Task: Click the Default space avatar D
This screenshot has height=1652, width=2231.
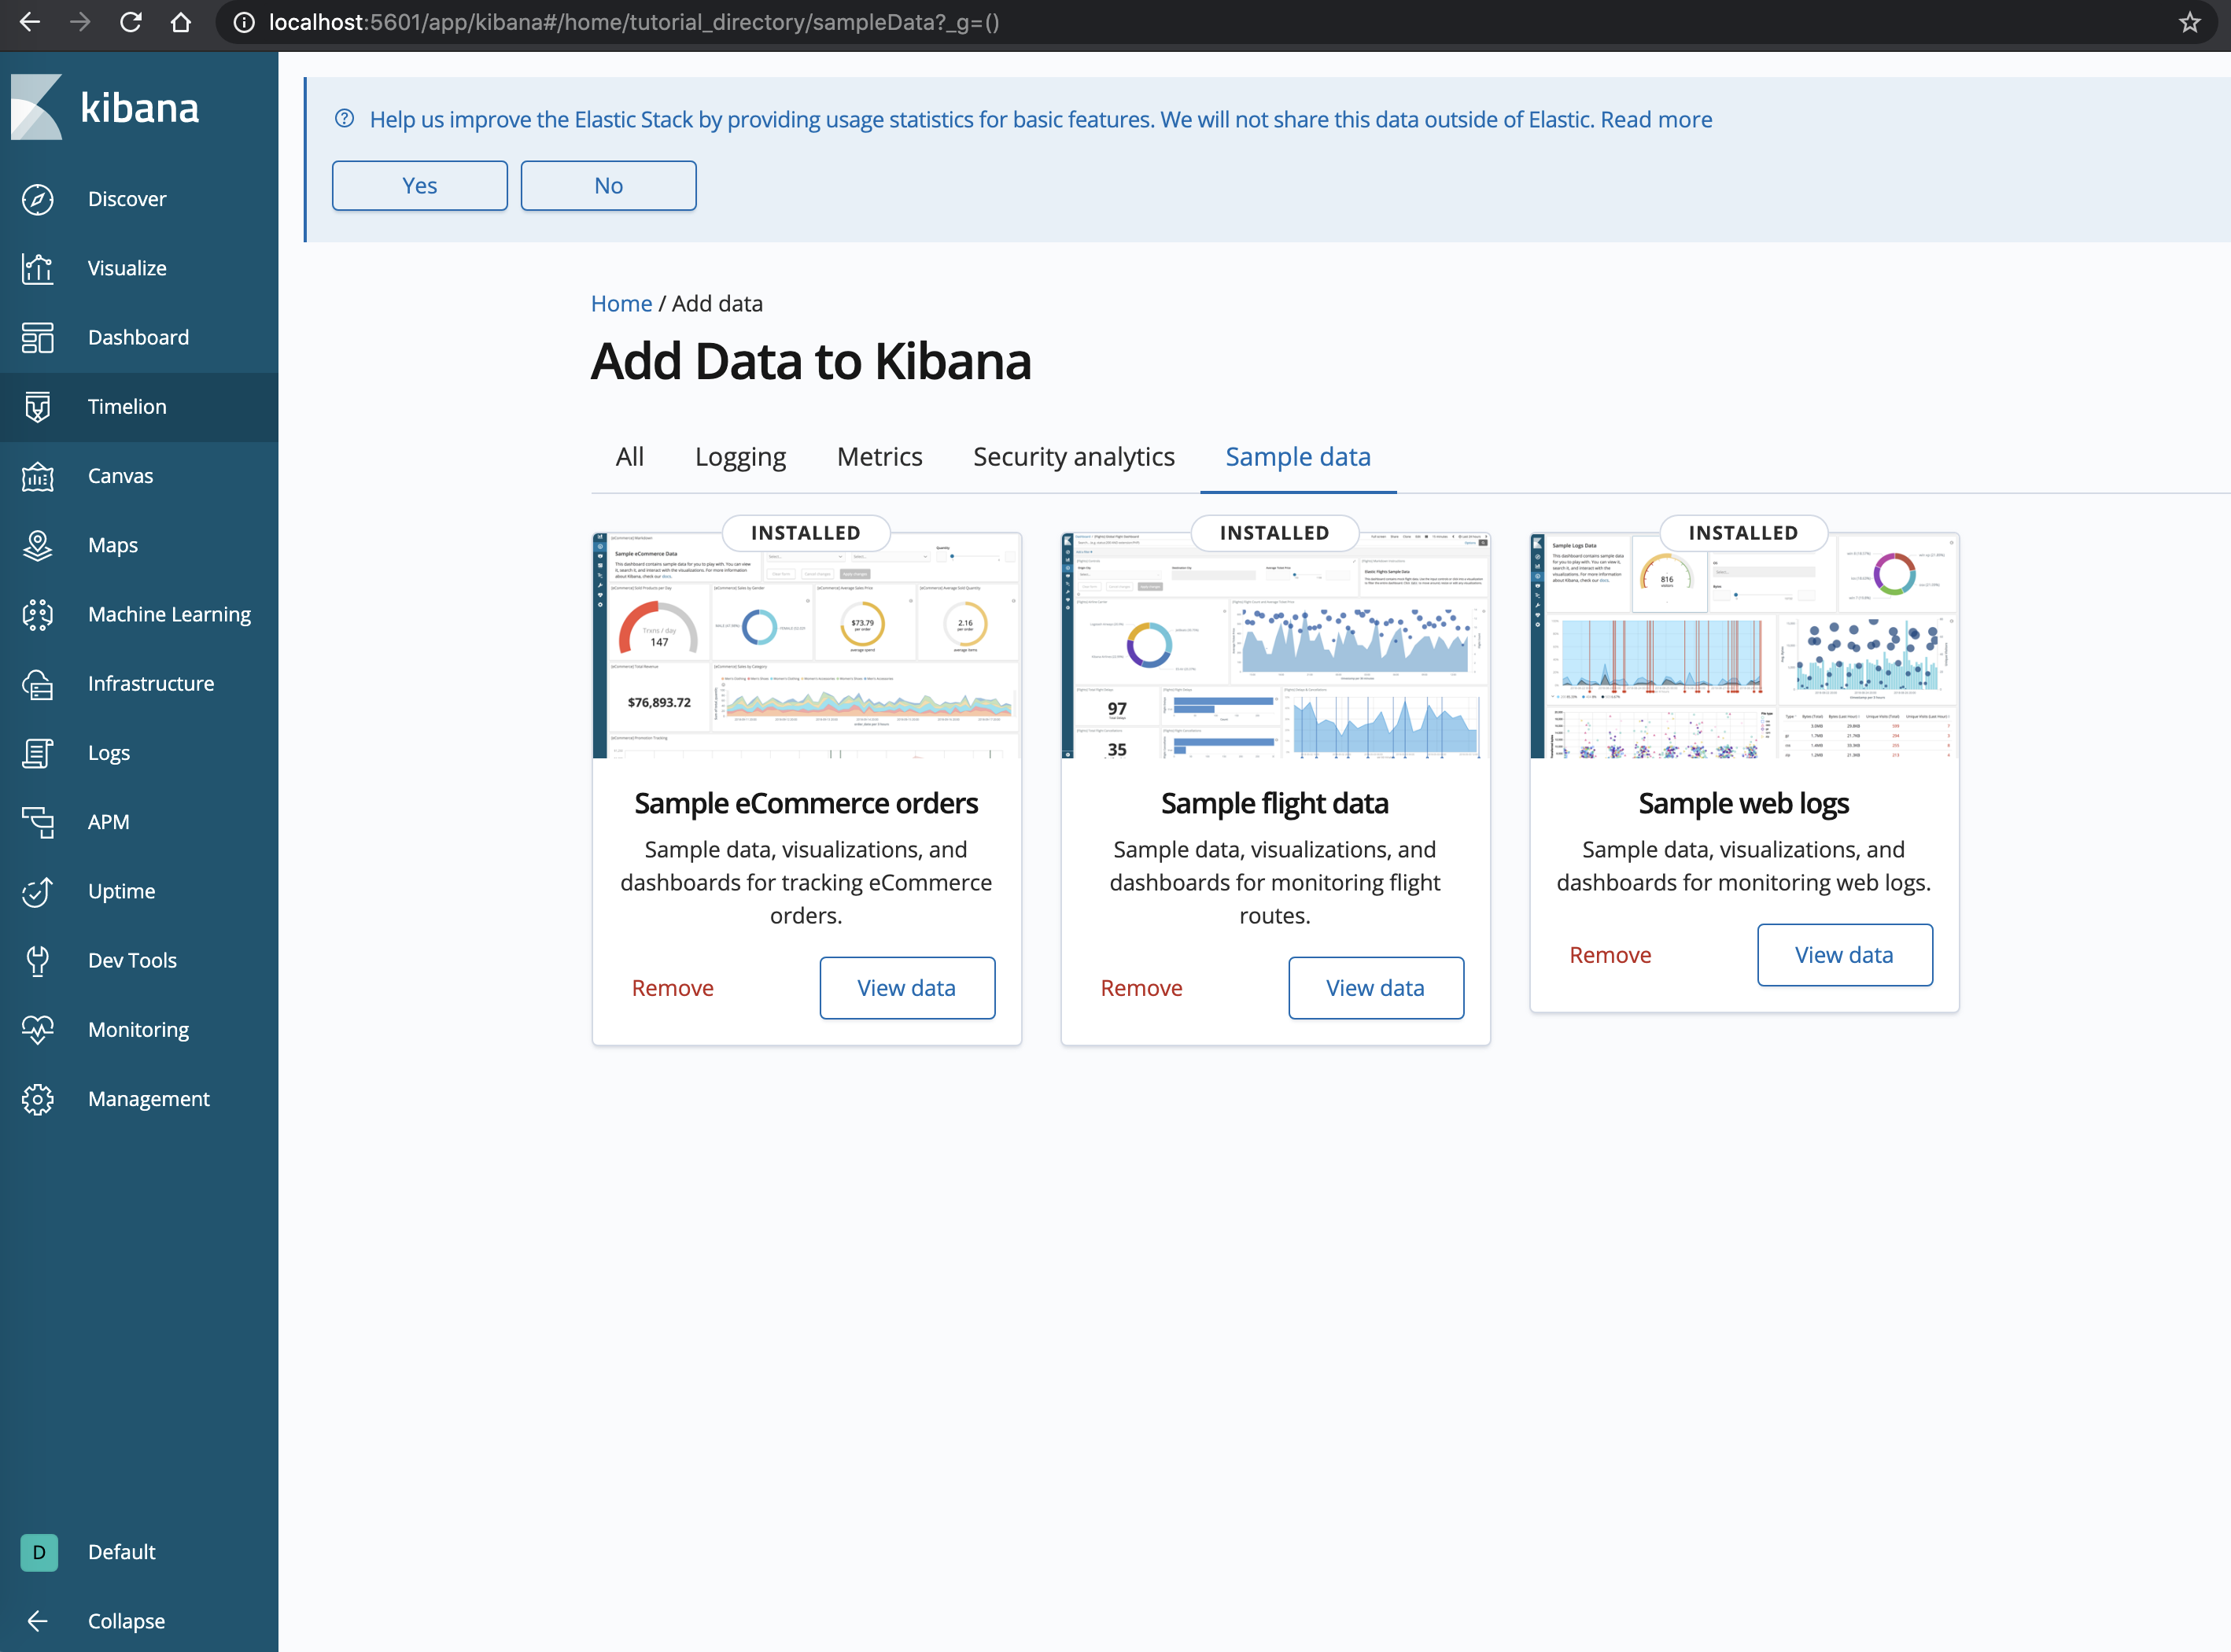Action: click(39, 1552)
